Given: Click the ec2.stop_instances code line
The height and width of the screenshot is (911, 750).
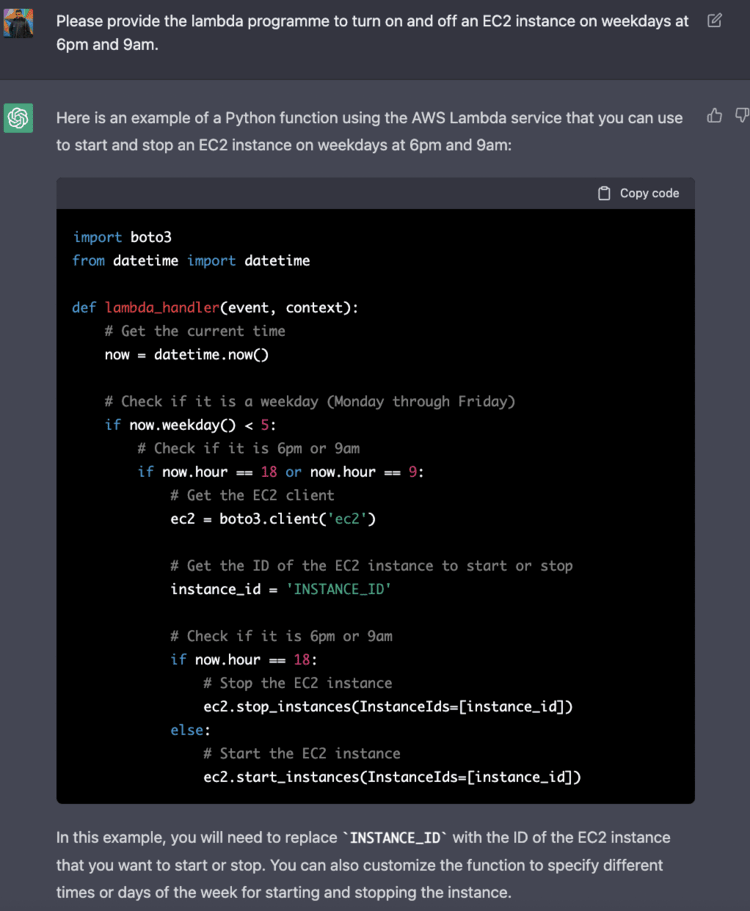Looking at the screenshot, I should point(388,706).
